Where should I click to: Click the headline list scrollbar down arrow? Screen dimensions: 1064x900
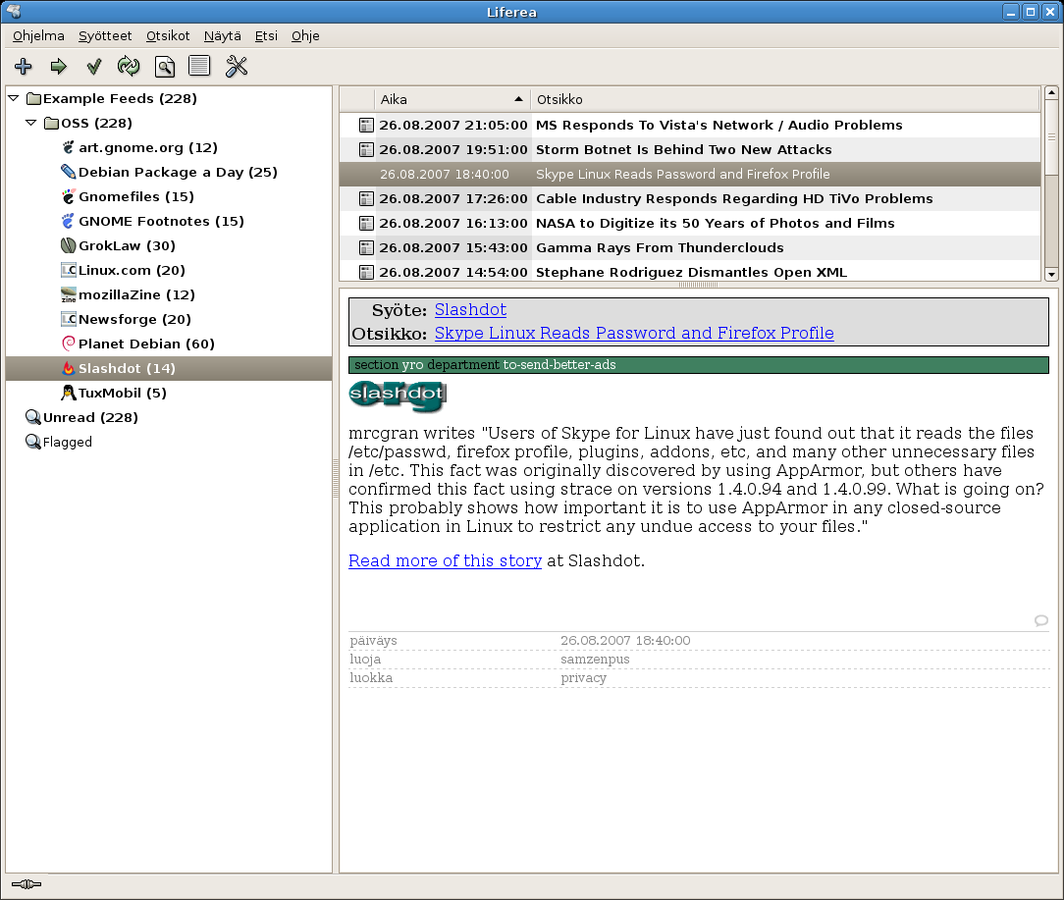[x=1051, y=274]
